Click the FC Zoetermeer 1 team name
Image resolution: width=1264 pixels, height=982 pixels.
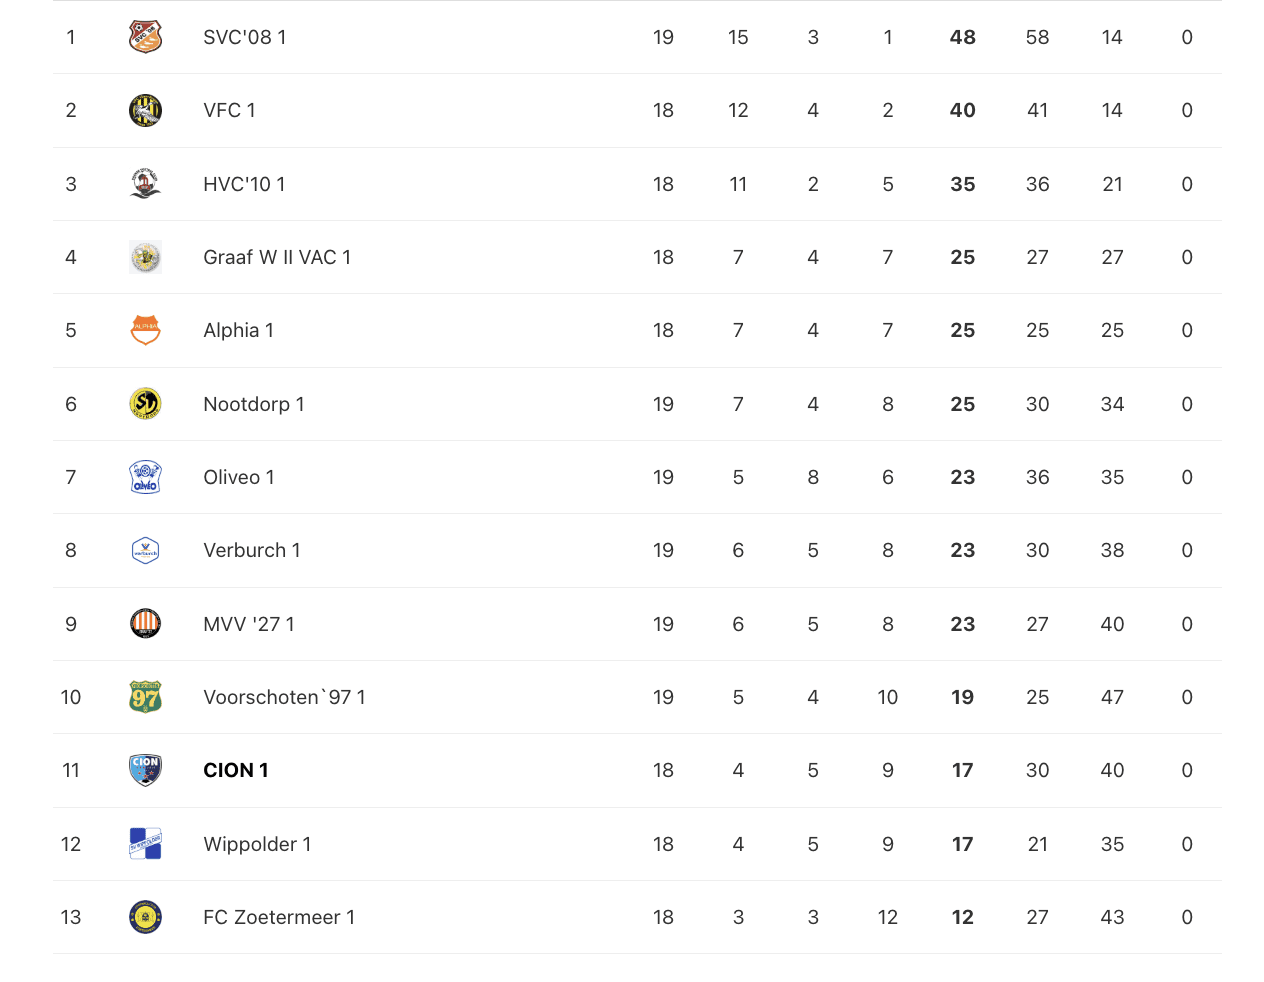279,917
